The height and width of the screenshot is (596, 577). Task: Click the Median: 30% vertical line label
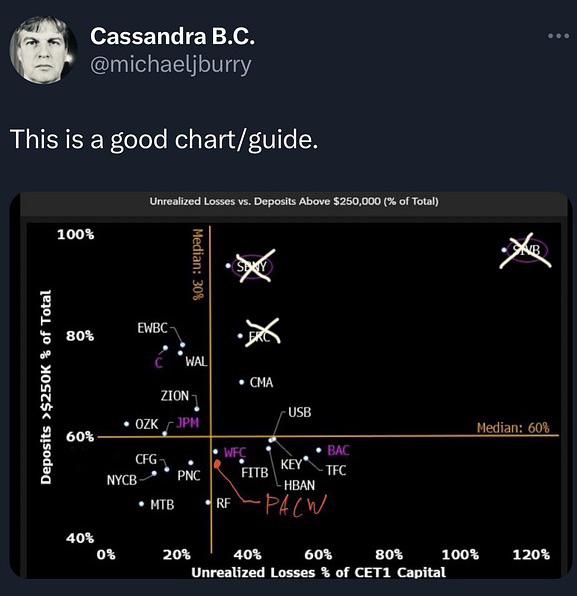tap(197, 265)
